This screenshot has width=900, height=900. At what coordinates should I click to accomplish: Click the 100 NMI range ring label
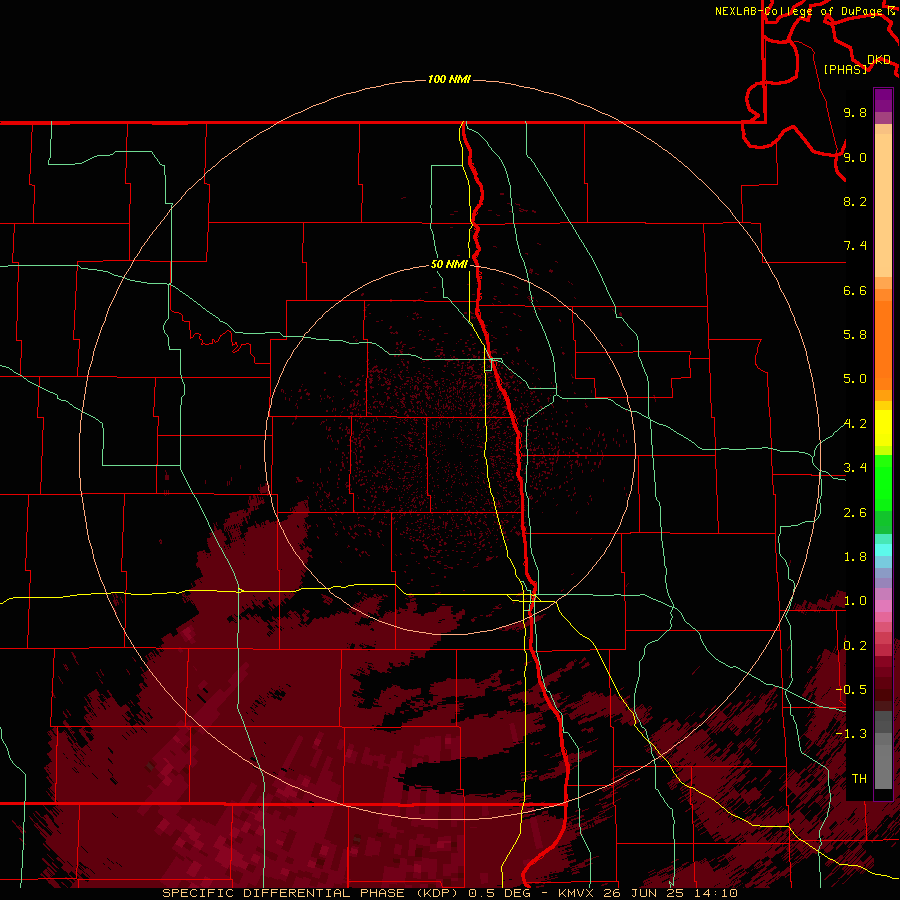pos(449,79)
